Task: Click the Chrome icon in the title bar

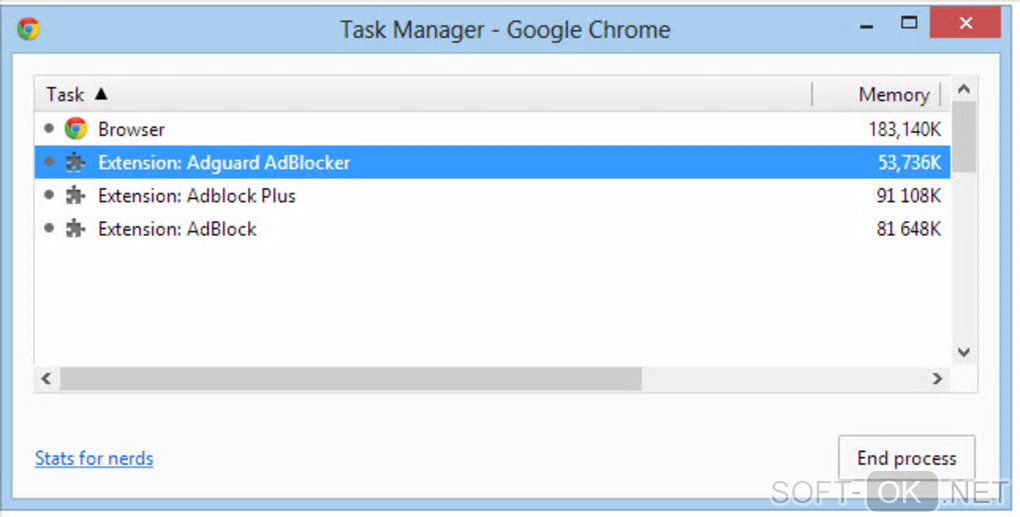Action: click(x=29, y=29)
